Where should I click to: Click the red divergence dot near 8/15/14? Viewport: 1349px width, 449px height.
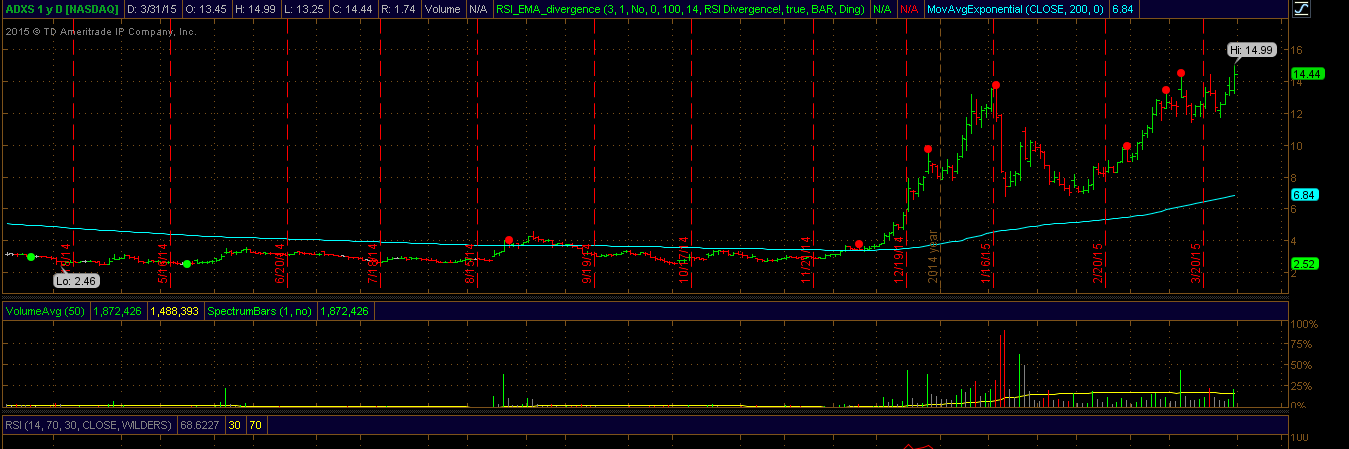pos(509,240)
